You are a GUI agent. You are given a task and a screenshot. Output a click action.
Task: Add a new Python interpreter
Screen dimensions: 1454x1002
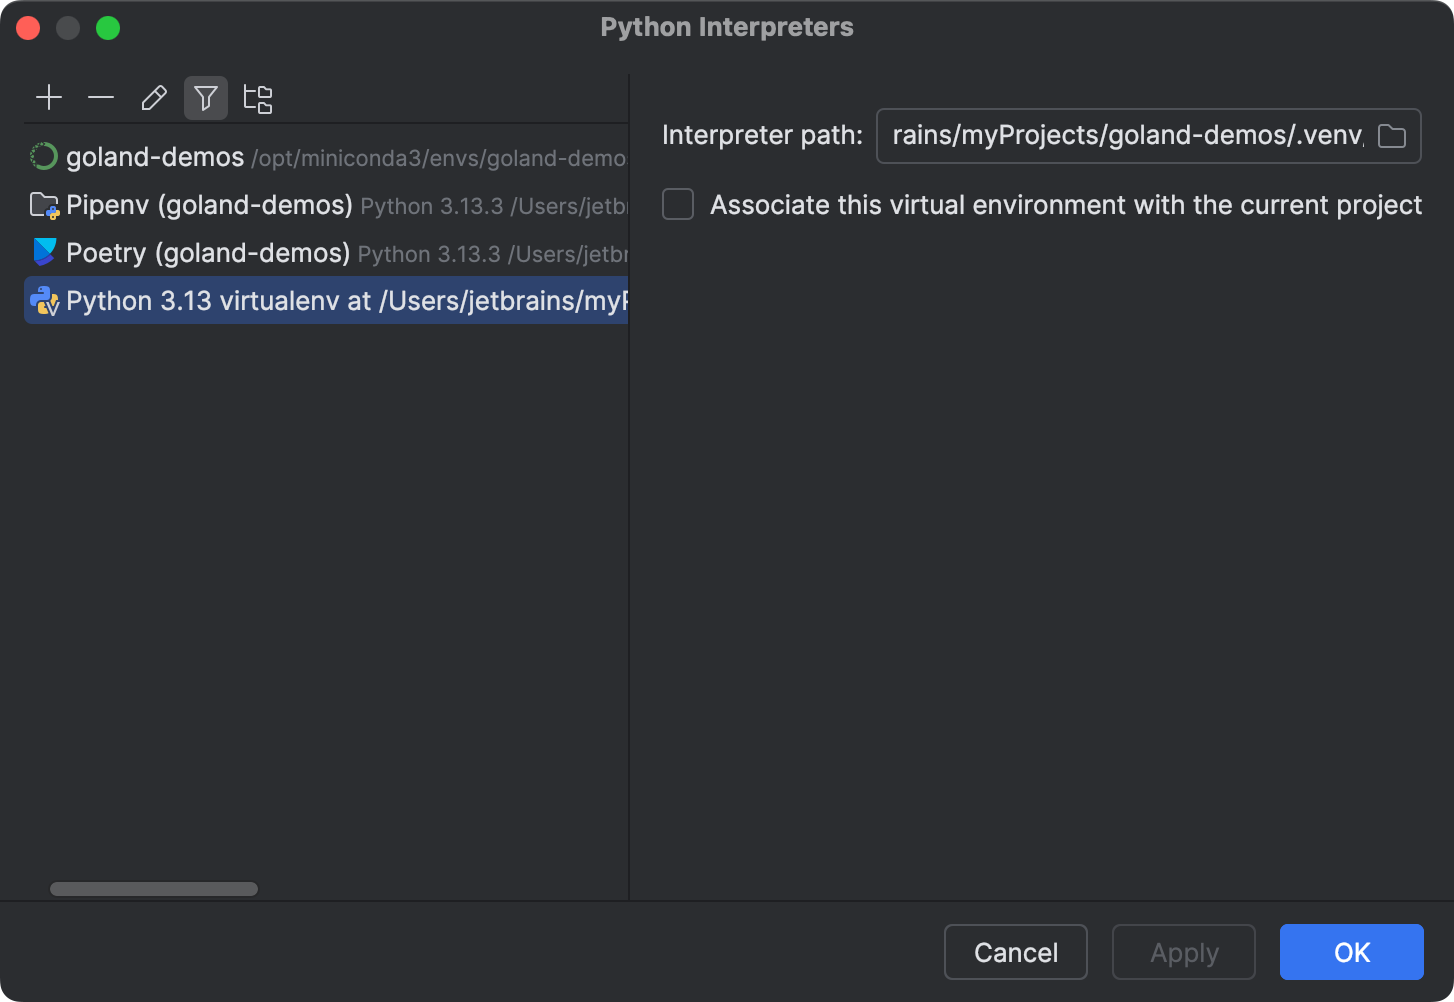pos(49,97)
